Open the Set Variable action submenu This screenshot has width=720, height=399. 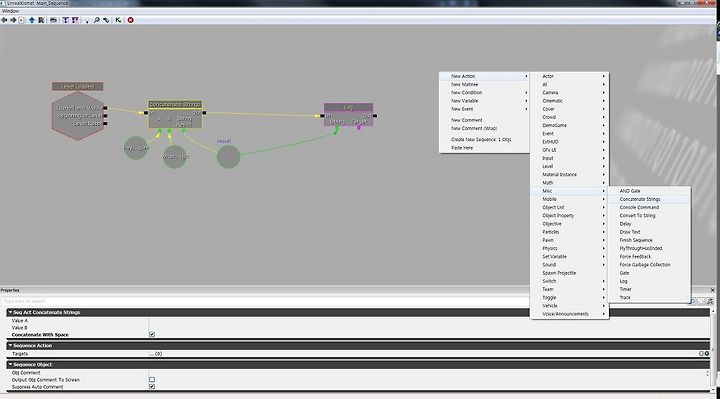pyautogui.click(x=569, y=257)
